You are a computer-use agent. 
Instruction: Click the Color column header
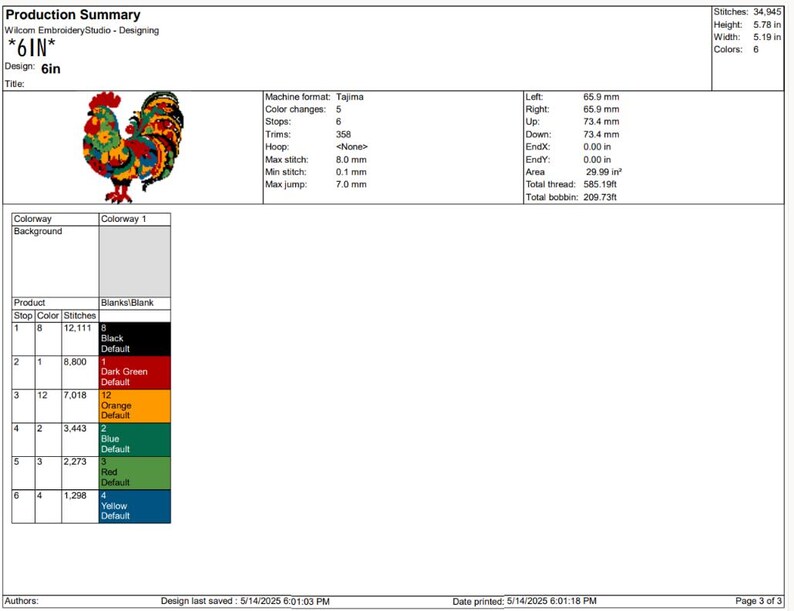(48, 316)
